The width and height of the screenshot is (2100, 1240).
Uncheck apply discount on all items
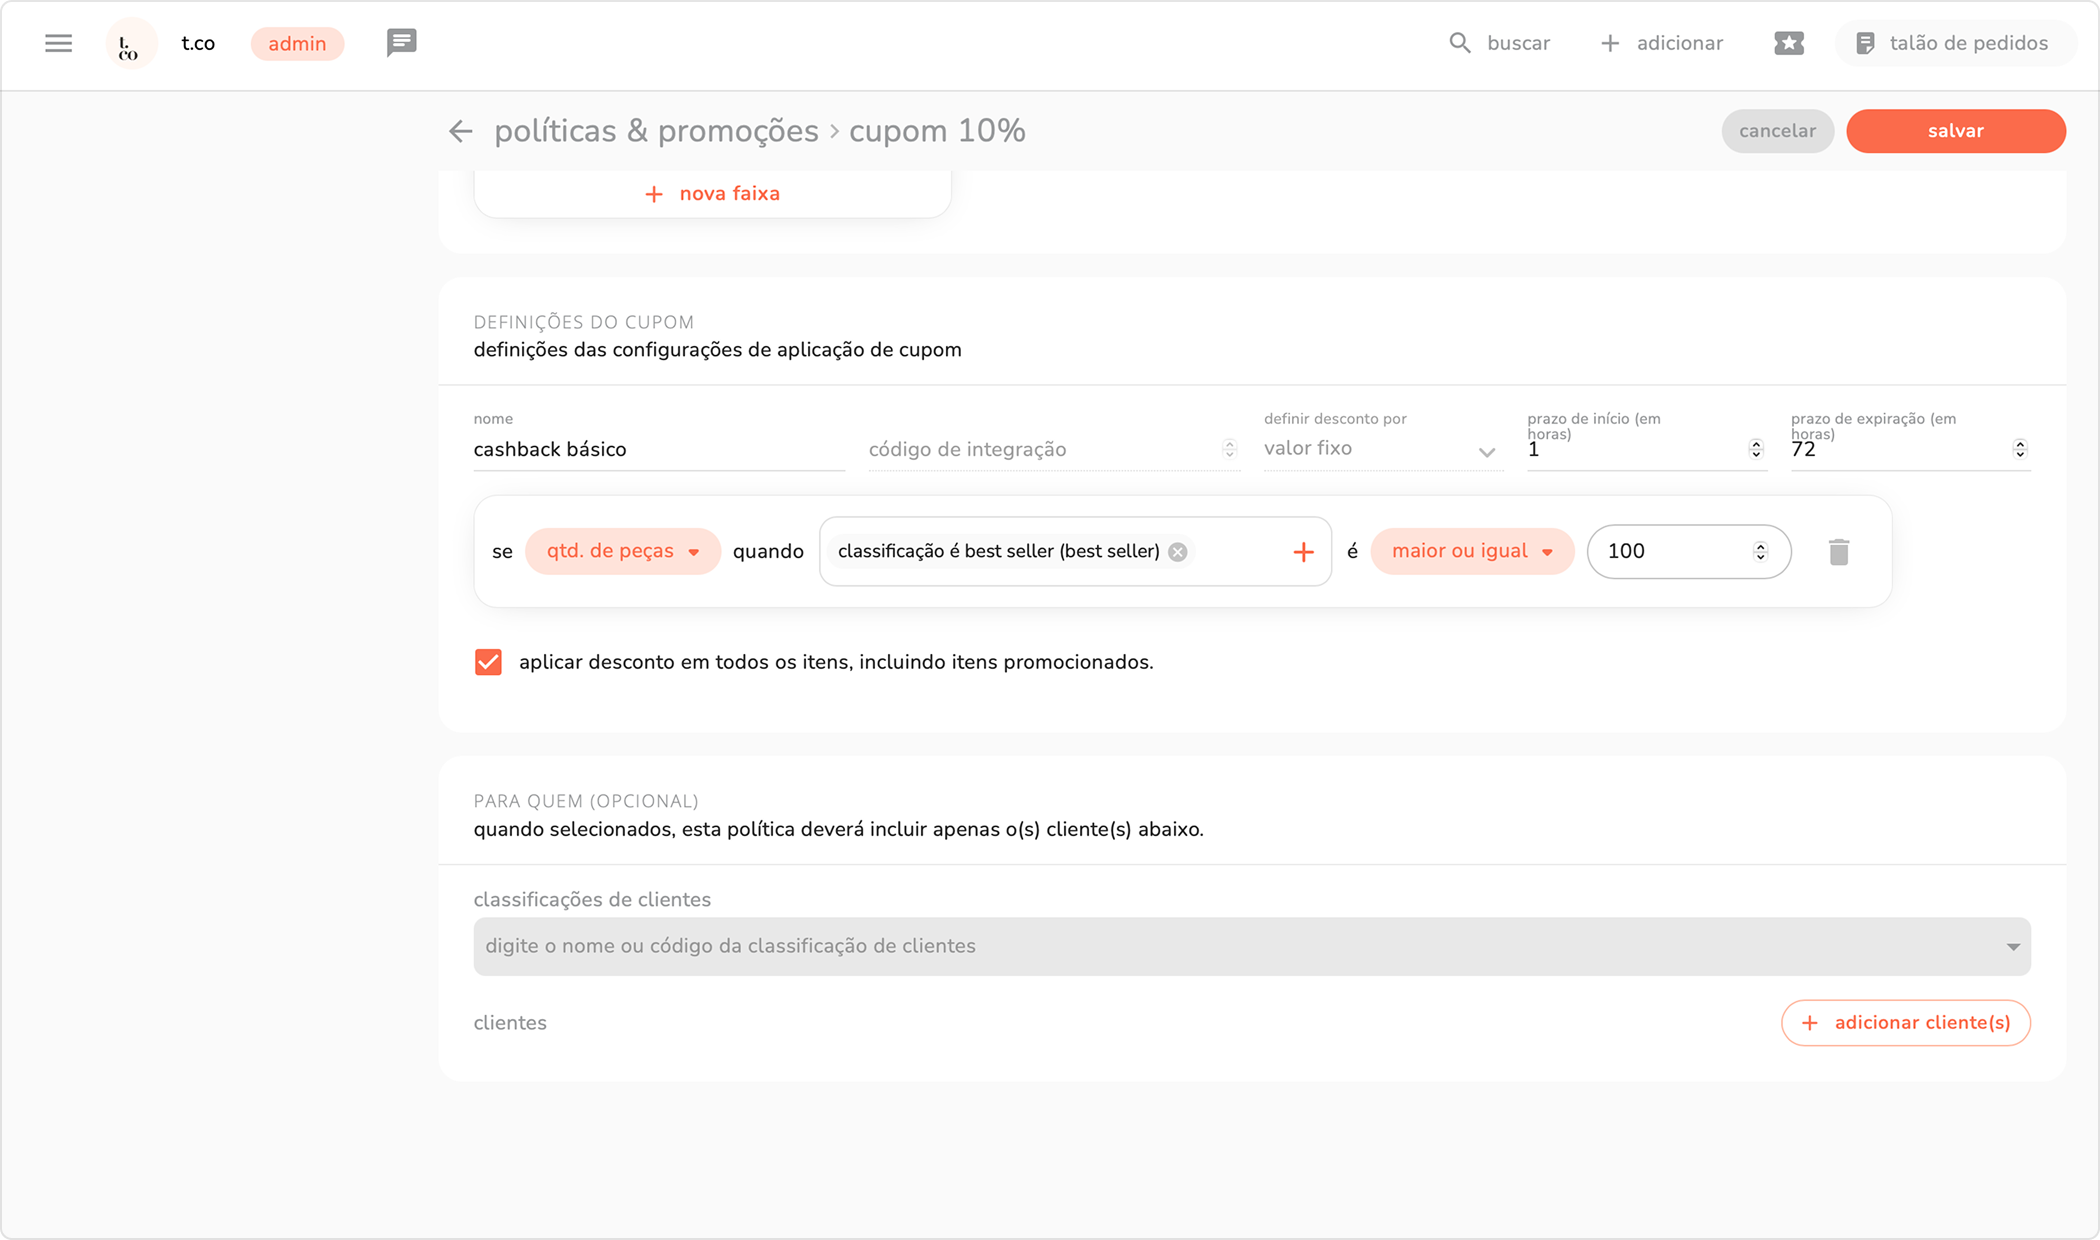(488, 662)
